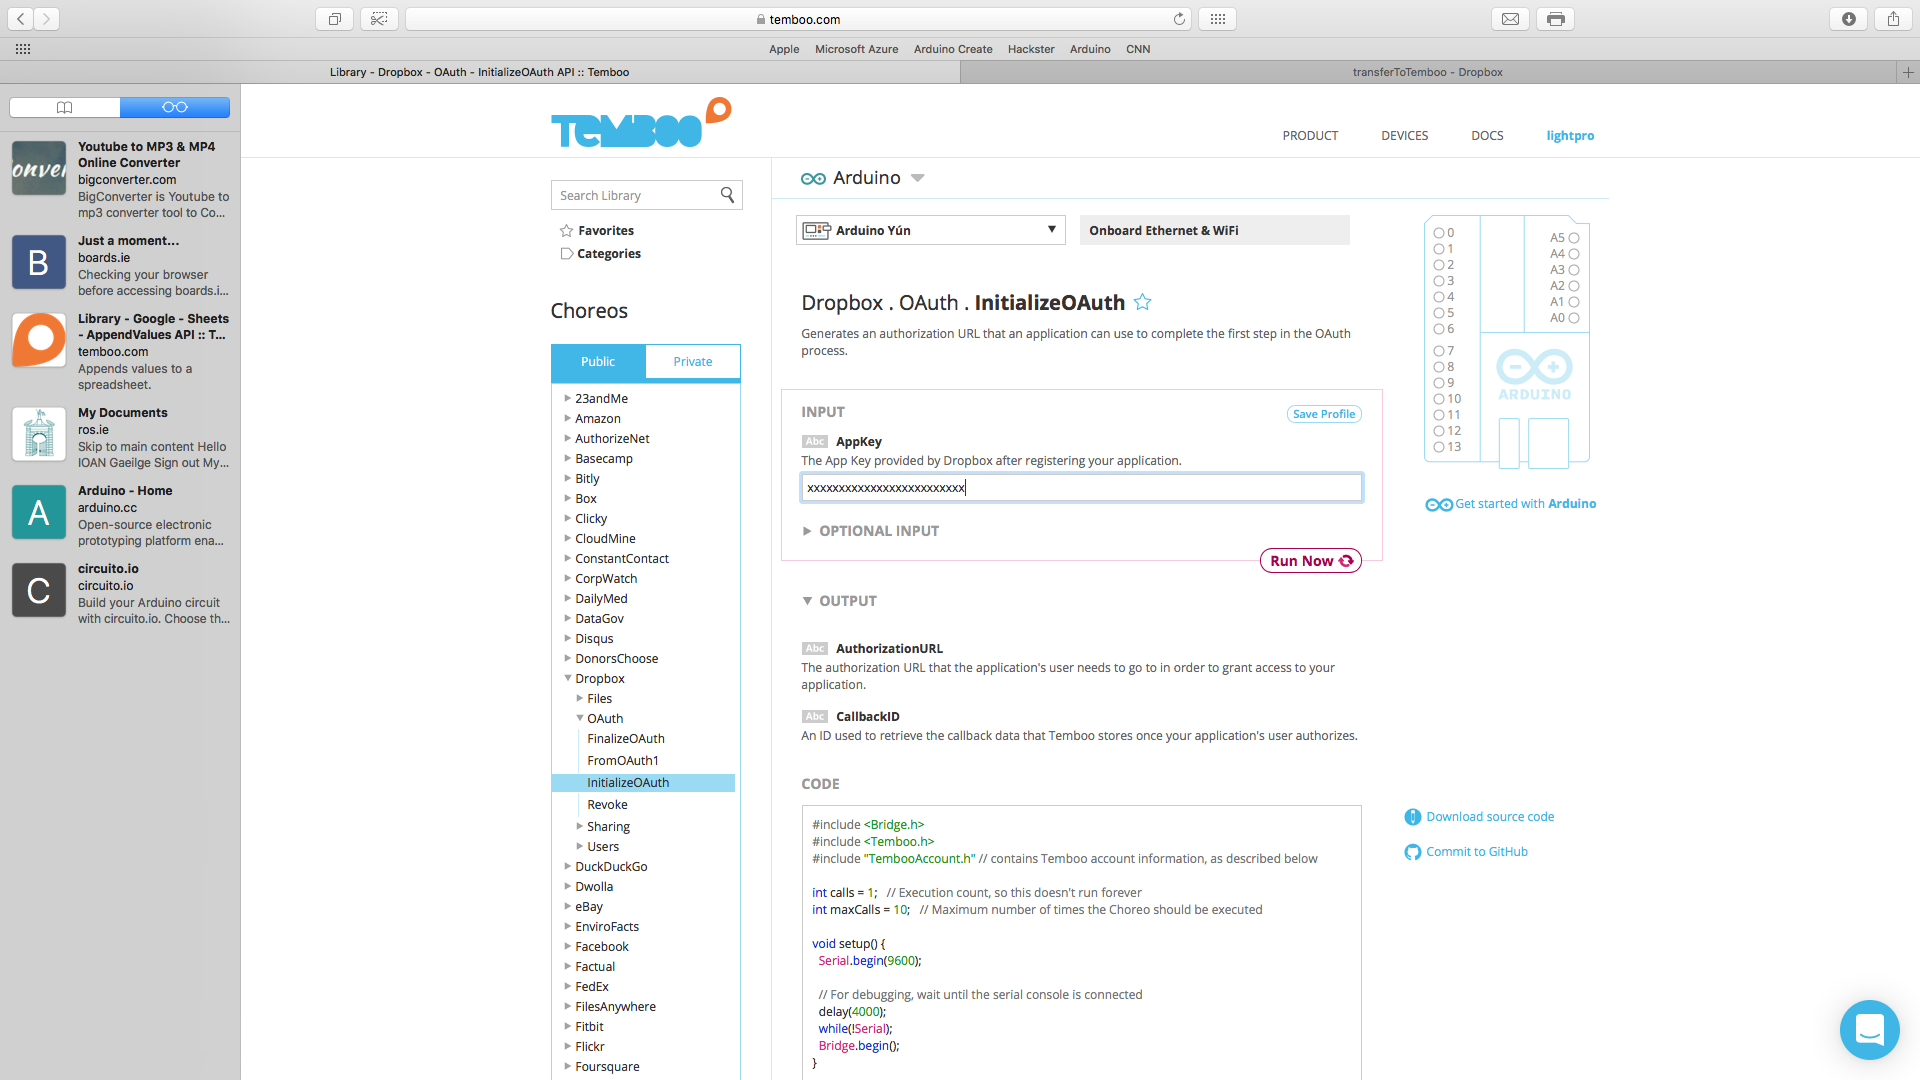Click Safari reload page icon
Image resolution: width=1920 pixels, height=1080 pixels.
(x=1179, y=19)
